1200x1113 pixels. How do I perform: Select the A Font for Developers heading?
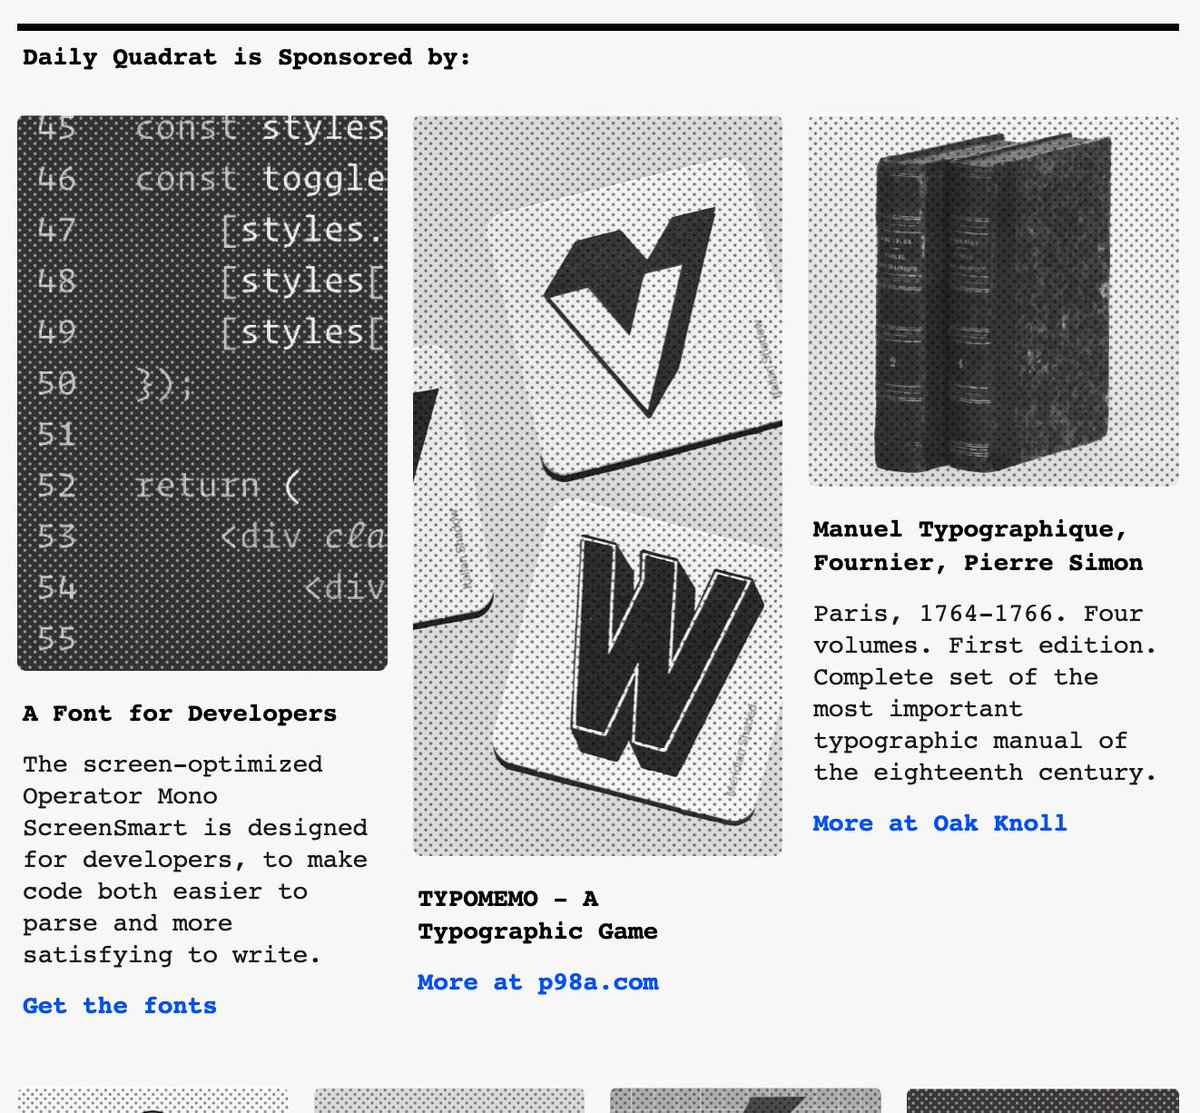180,713
